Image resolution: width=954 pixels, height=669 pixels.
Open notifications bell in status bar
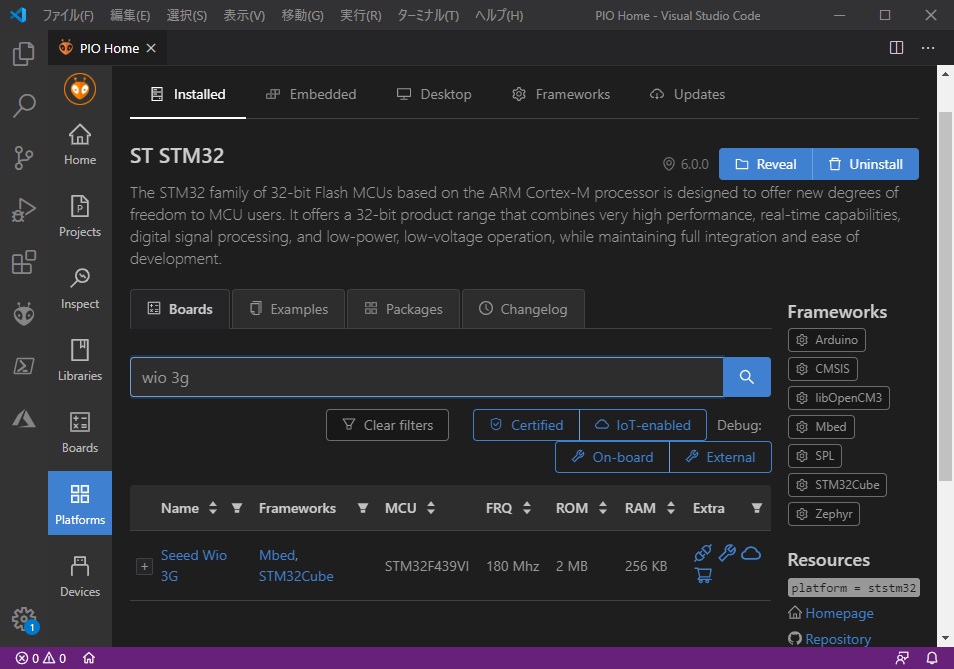click(x=932, y=658)
